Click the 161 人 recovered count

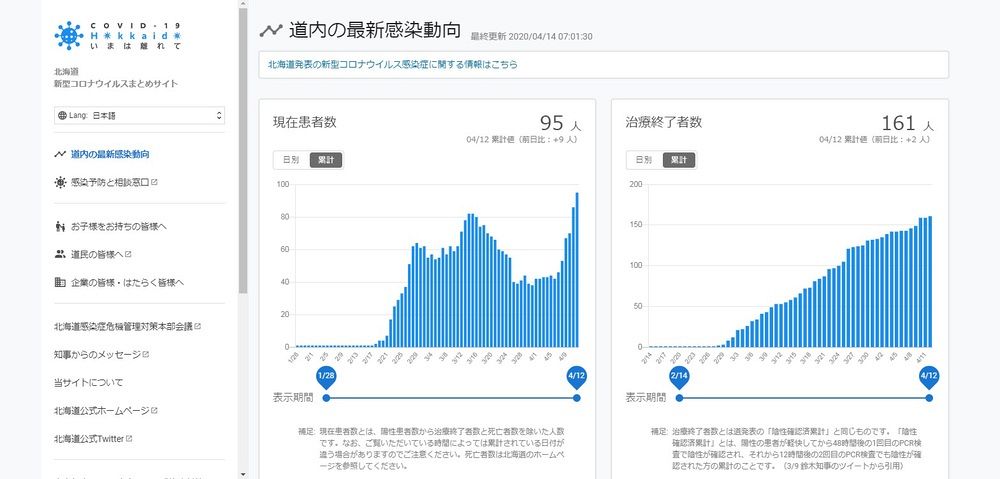[x=908, y=122]
